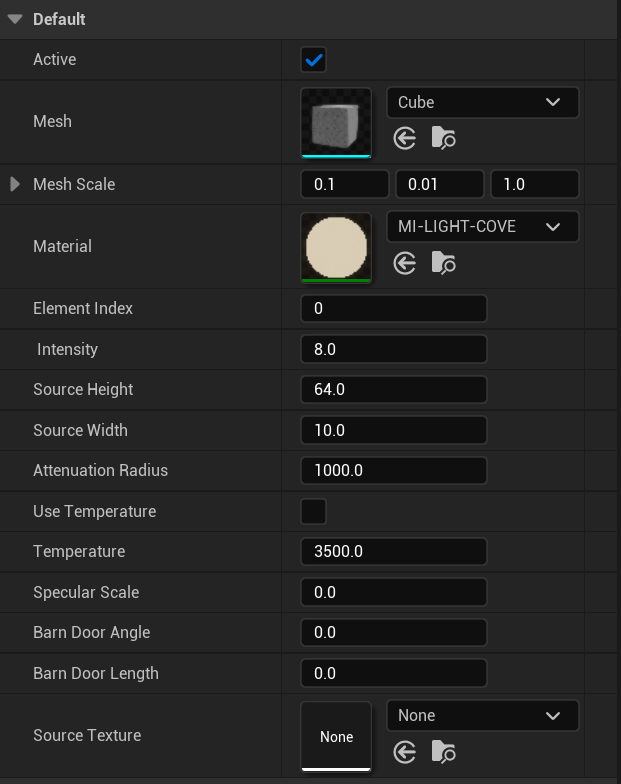Click the Attenuation Radius label

[100, 470]
